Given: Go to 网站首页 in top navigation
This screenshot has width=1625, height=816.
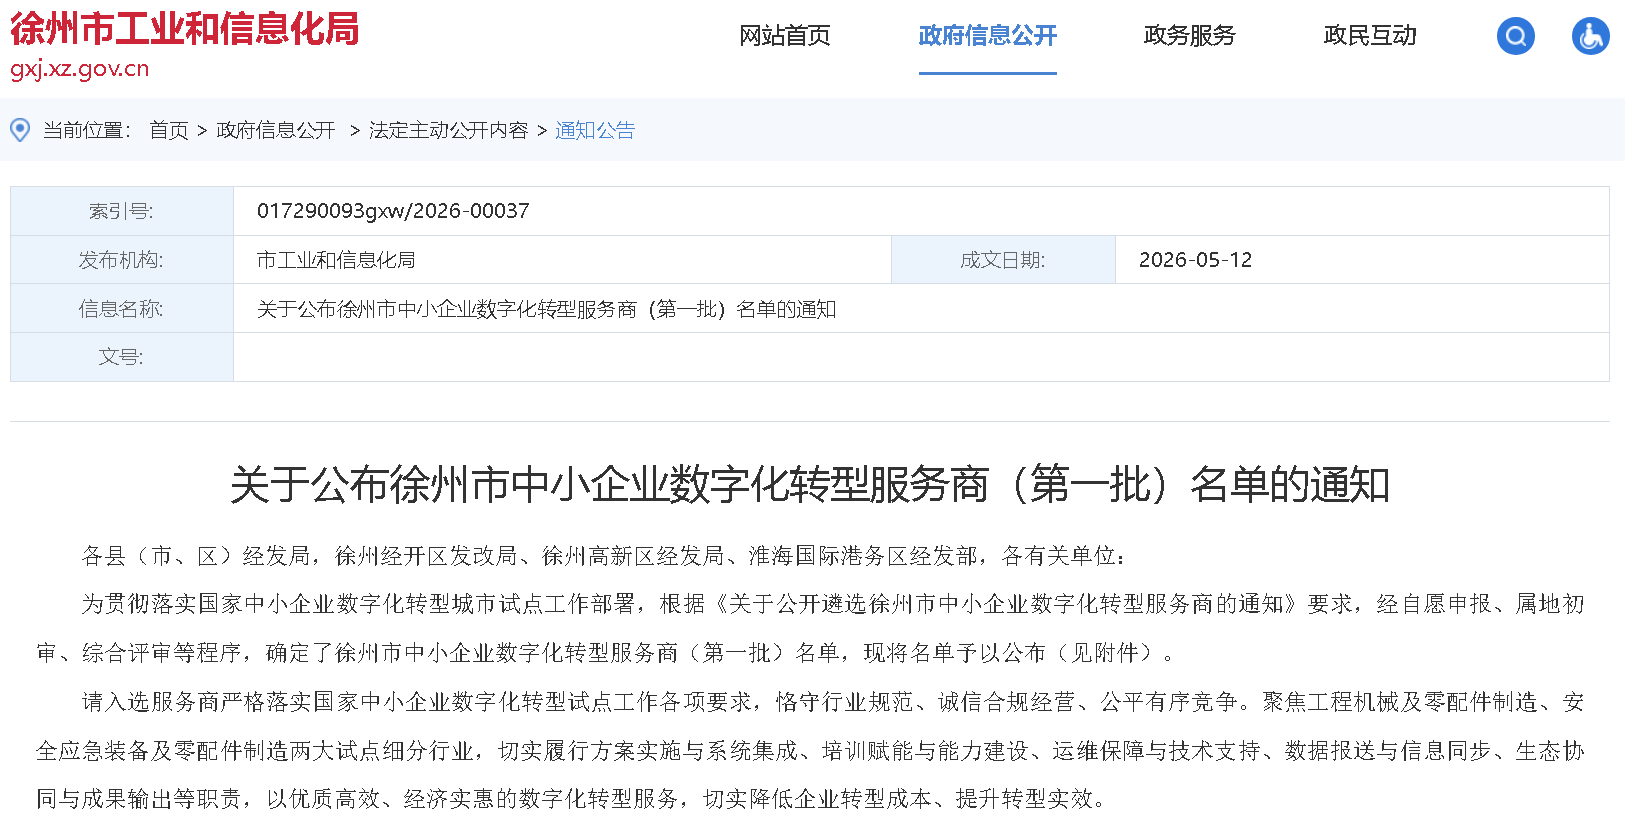Looking at the screenshot, I should click(x=785, y=36).
